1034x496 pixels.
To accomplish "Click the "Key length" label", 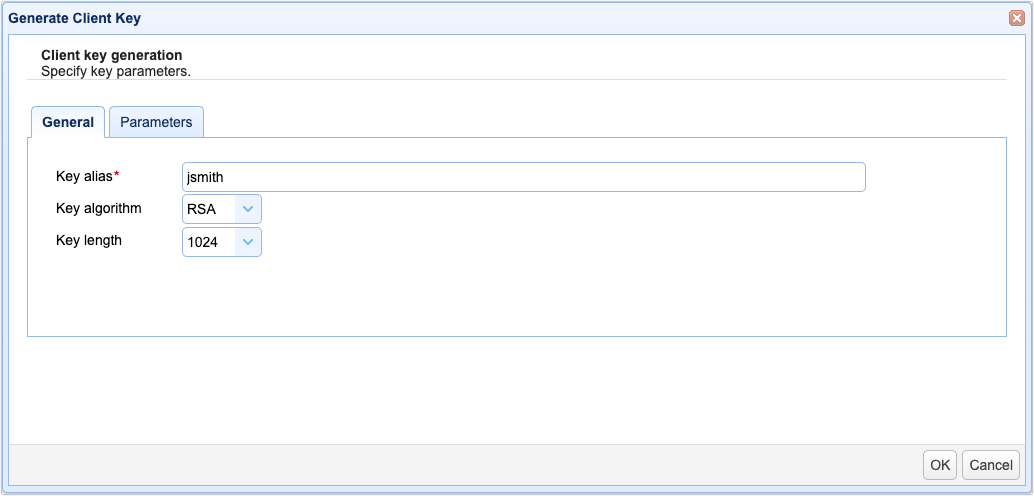I will click(x=89, y=241).
